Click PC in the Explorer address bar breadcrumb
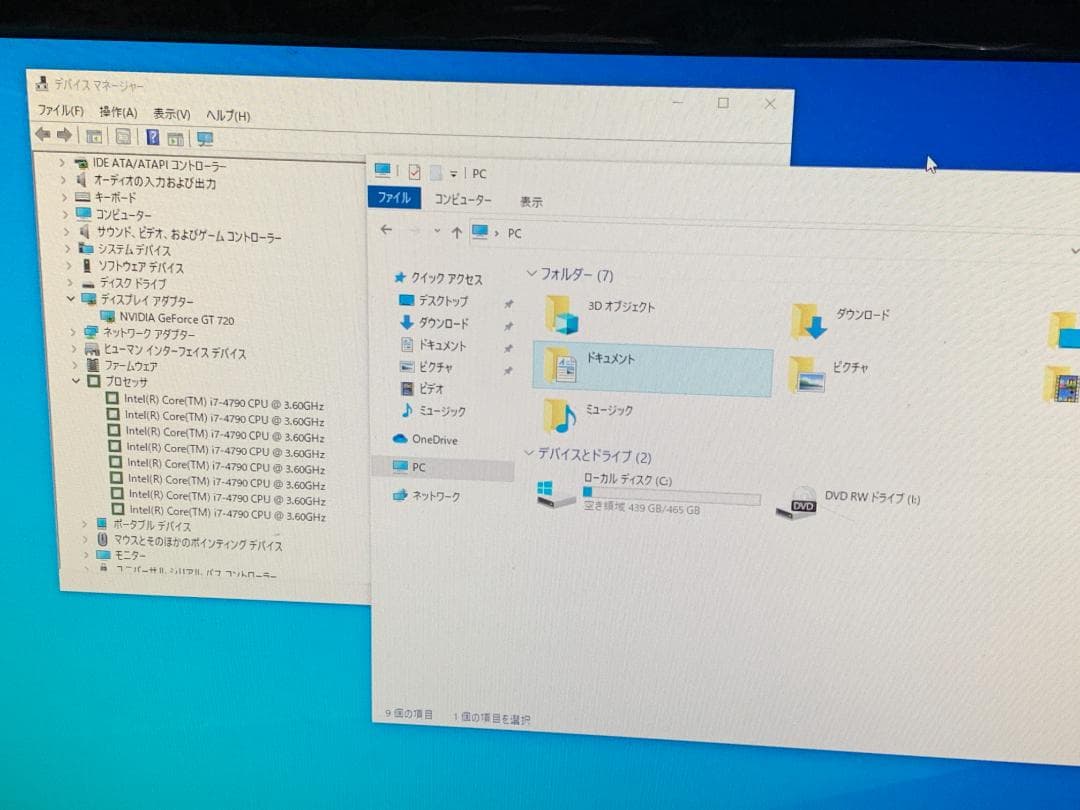 (515, 233)
